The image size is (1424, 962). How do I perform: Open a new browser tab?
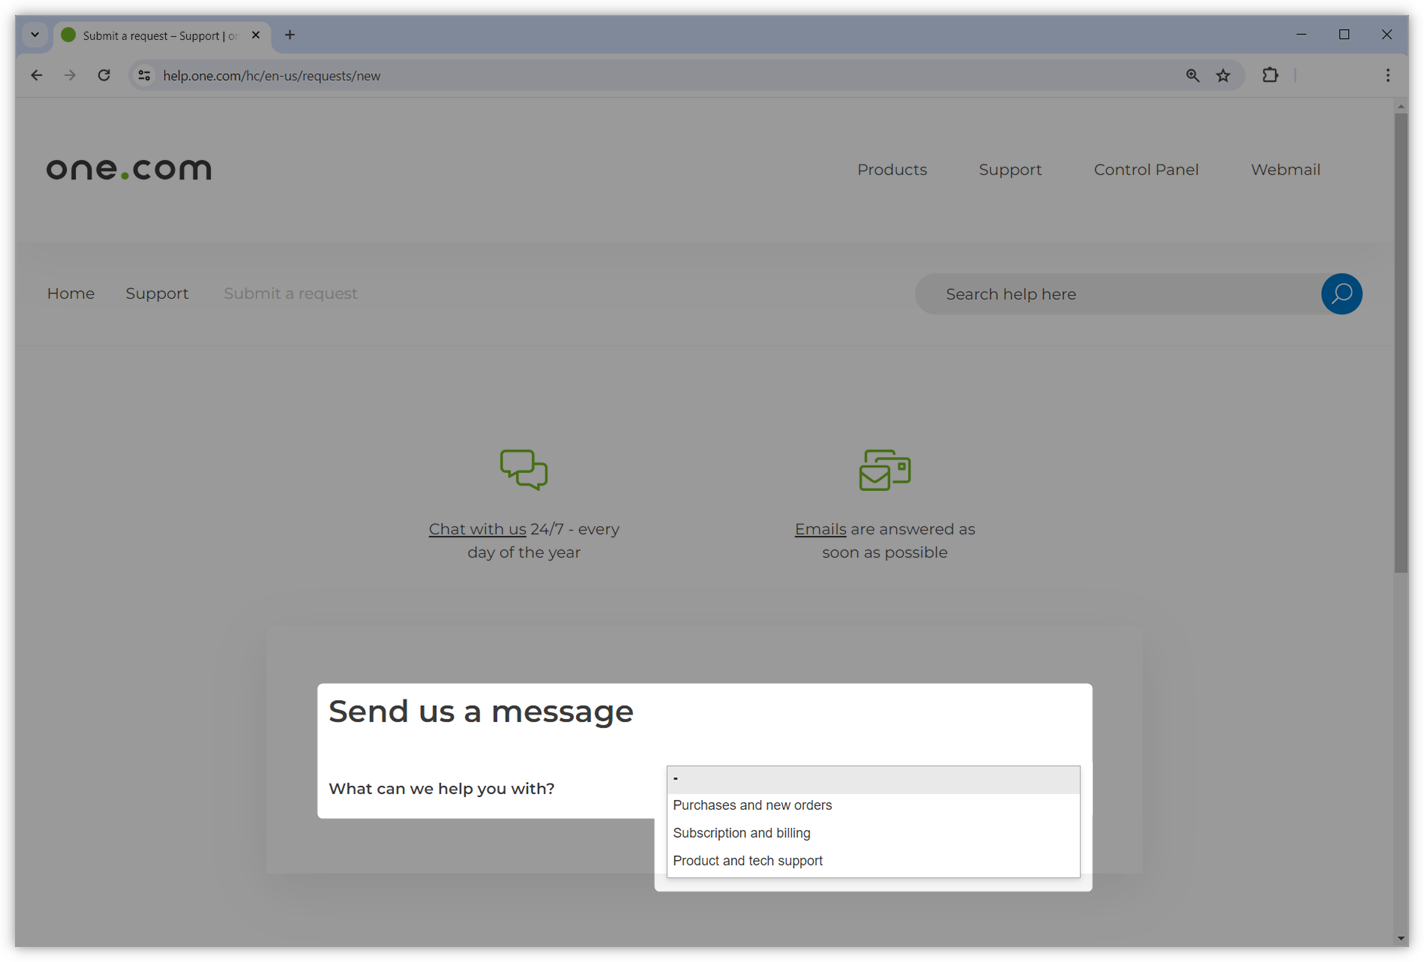point(290,35)
